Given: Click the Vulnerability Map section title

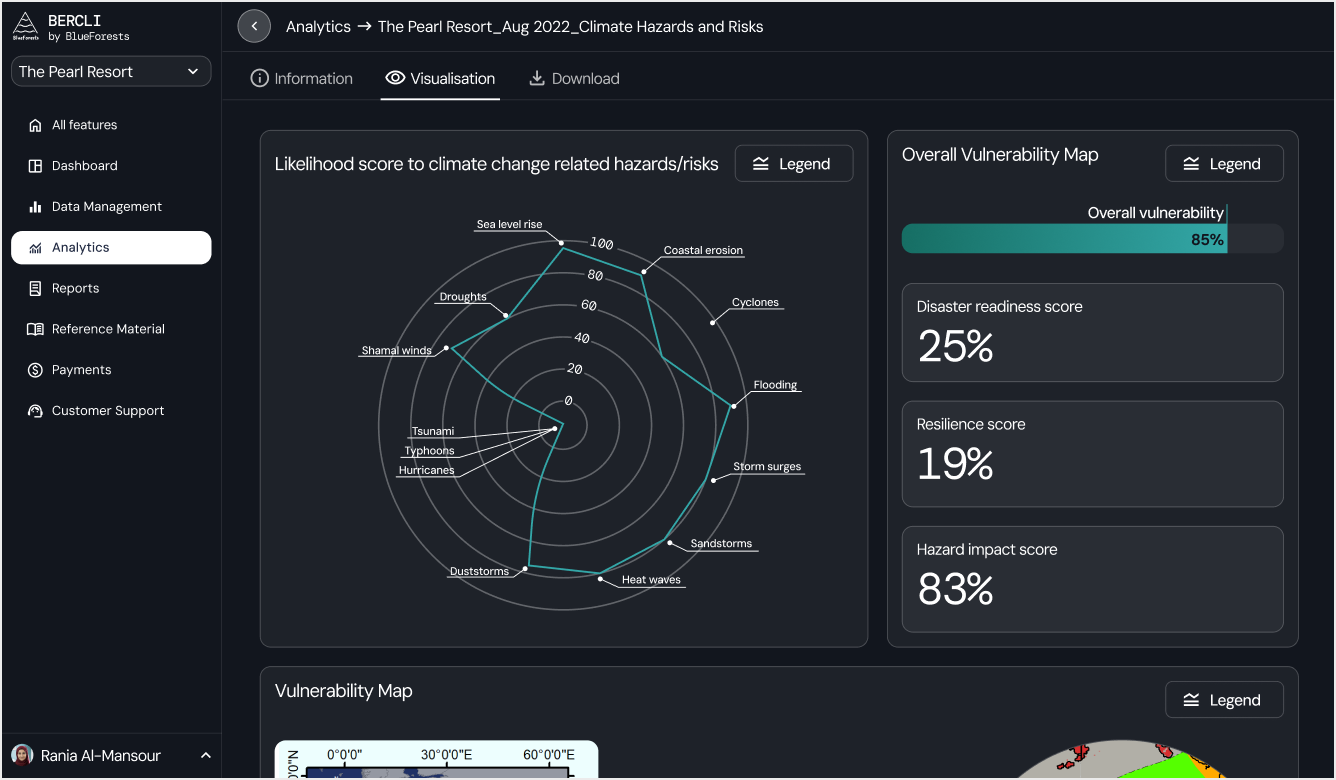Looking at the screenshot, I should 343,691.
